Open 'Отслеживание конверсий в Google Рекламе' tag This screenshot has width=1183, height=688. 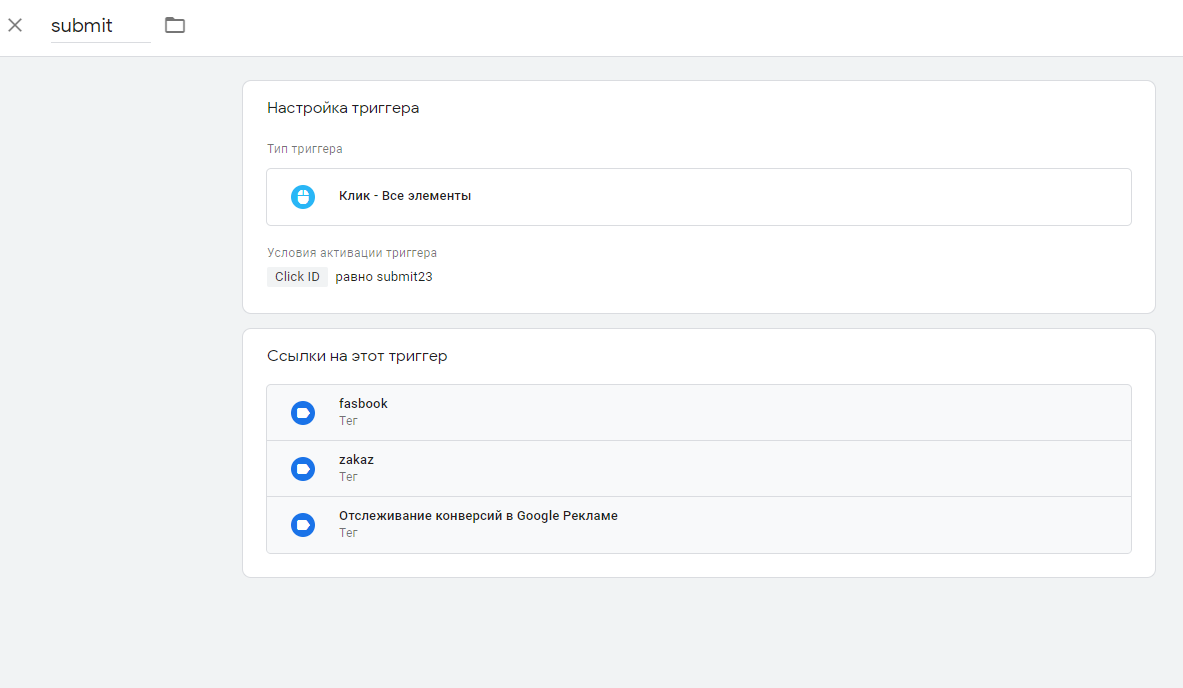[x=699, y=525]
